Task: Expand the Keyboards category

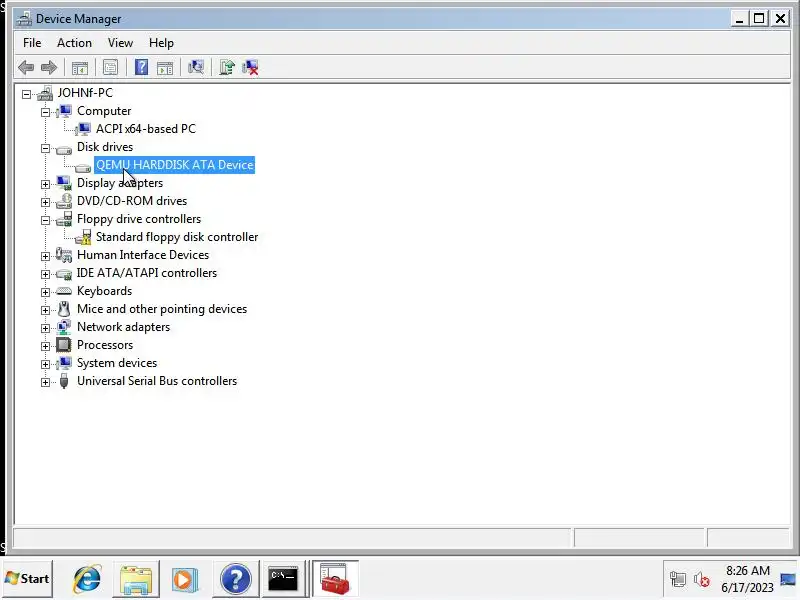Action: tap(45, 292)
